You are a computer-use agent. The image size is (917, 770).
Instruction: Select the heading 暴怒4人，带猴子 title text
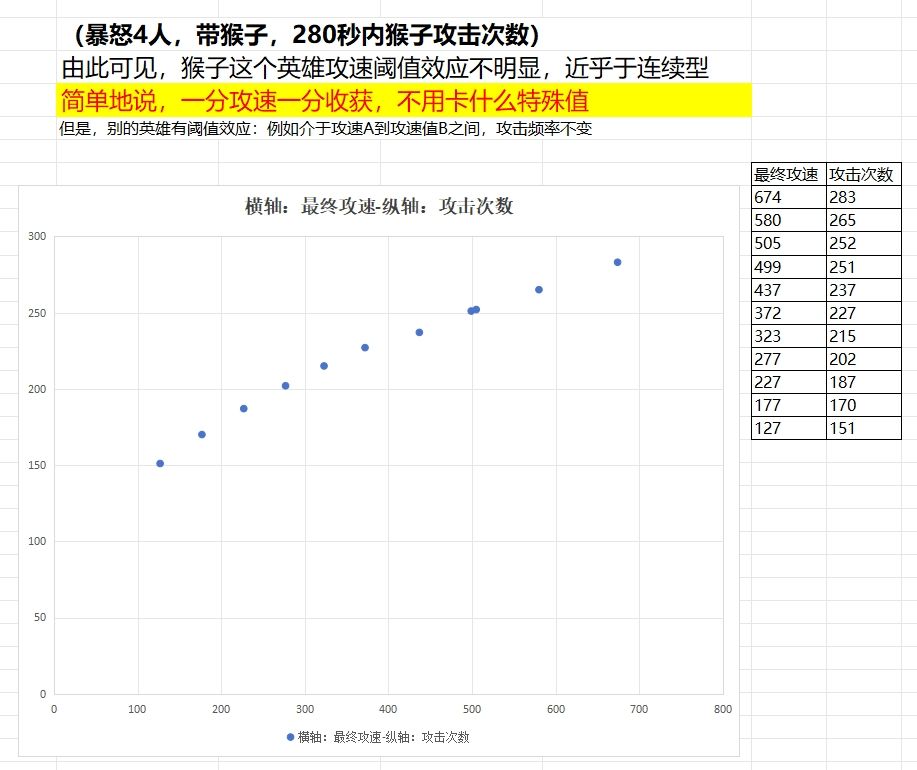pyautogui.click(x=306, y=35)
